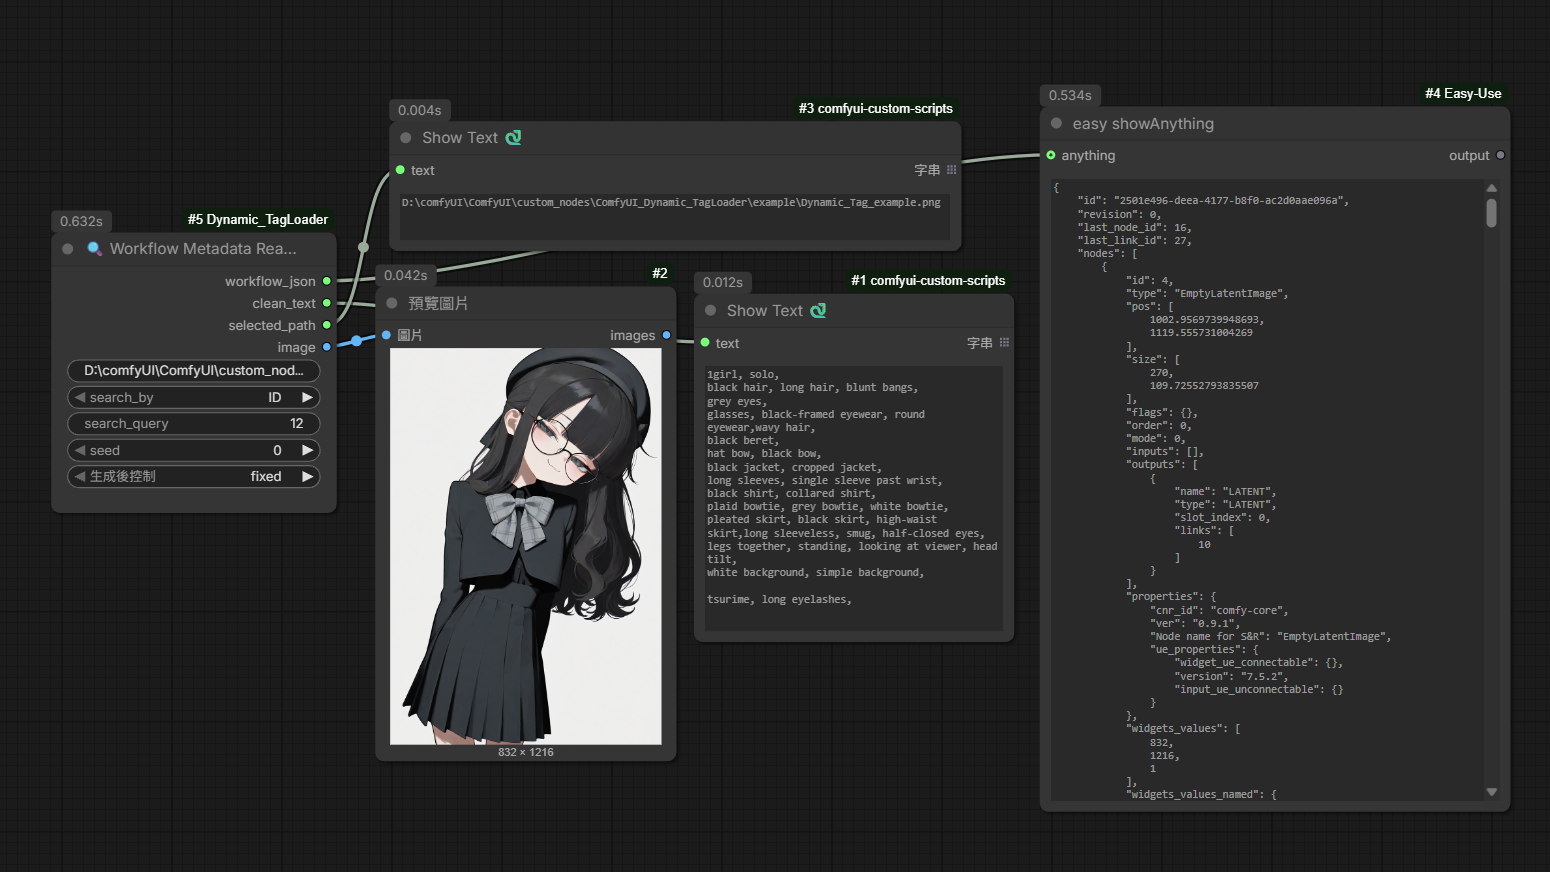Click the search_query field showing 12
Viewport: 1550px width, 872px height.
pyautogui.click(x=194, y=424)
